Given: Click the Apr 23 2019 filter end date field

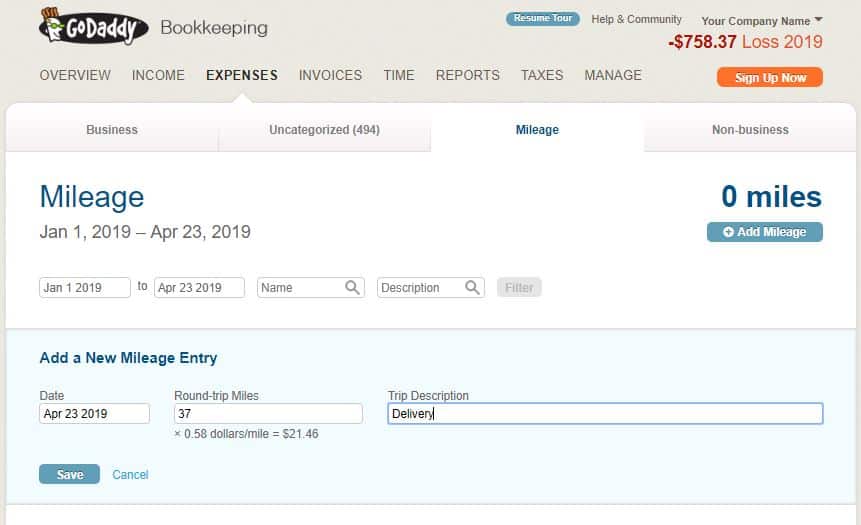Looking at the screenshot, I should pos(199,287).
